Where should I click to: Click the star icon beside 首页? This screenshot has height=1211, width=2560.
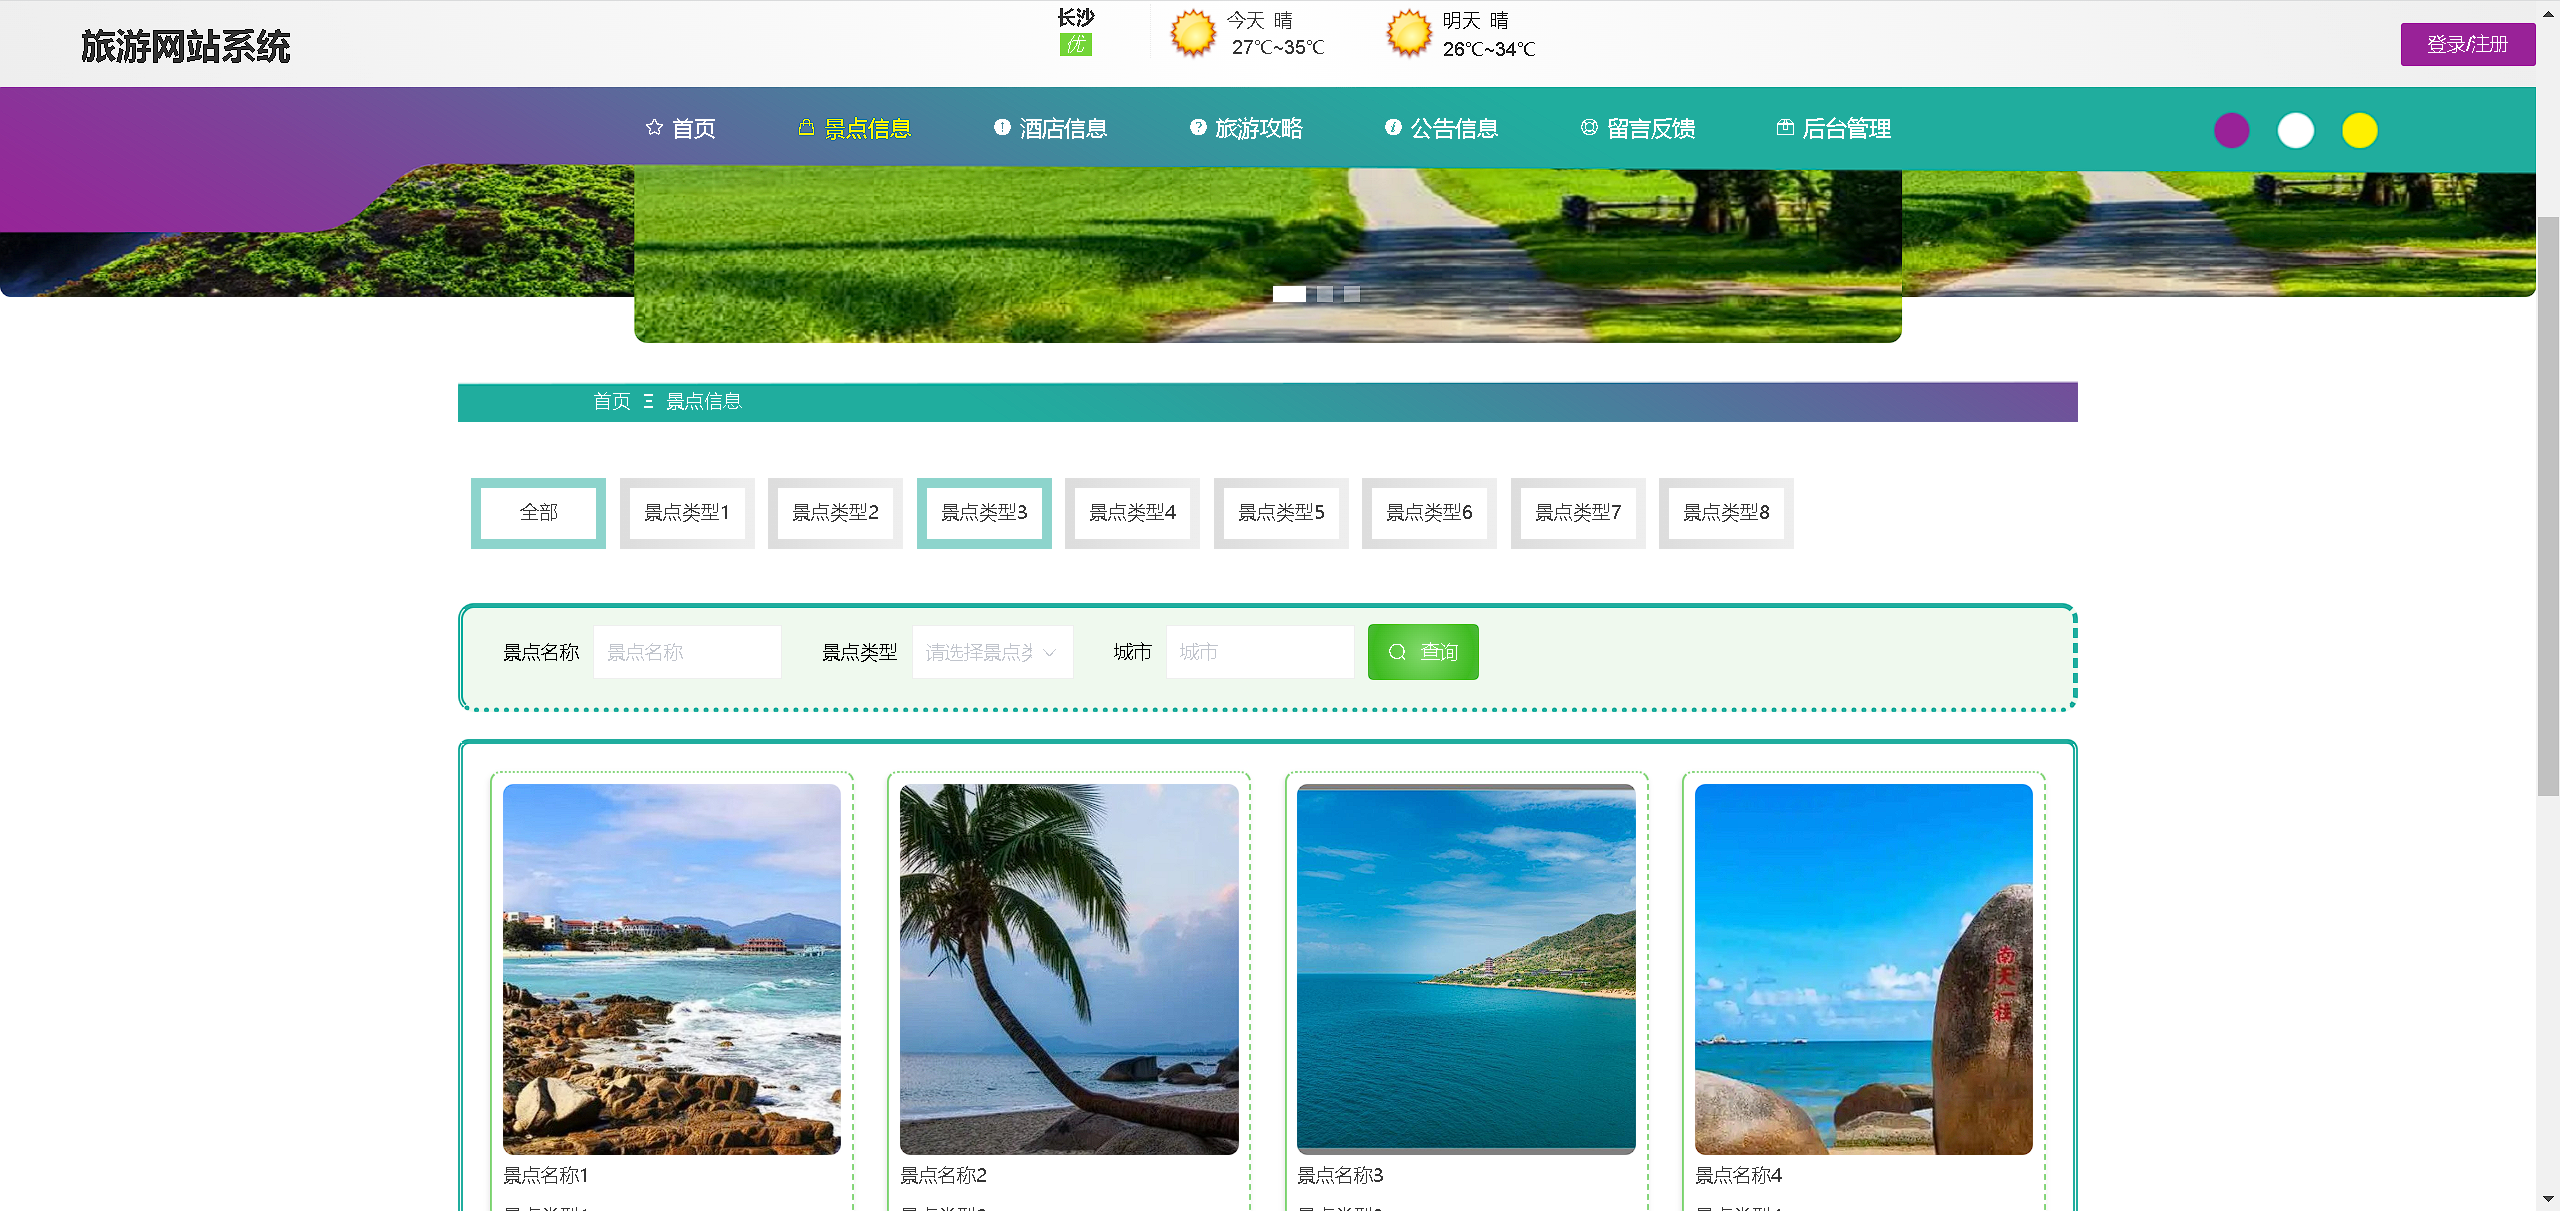(654, 127)
